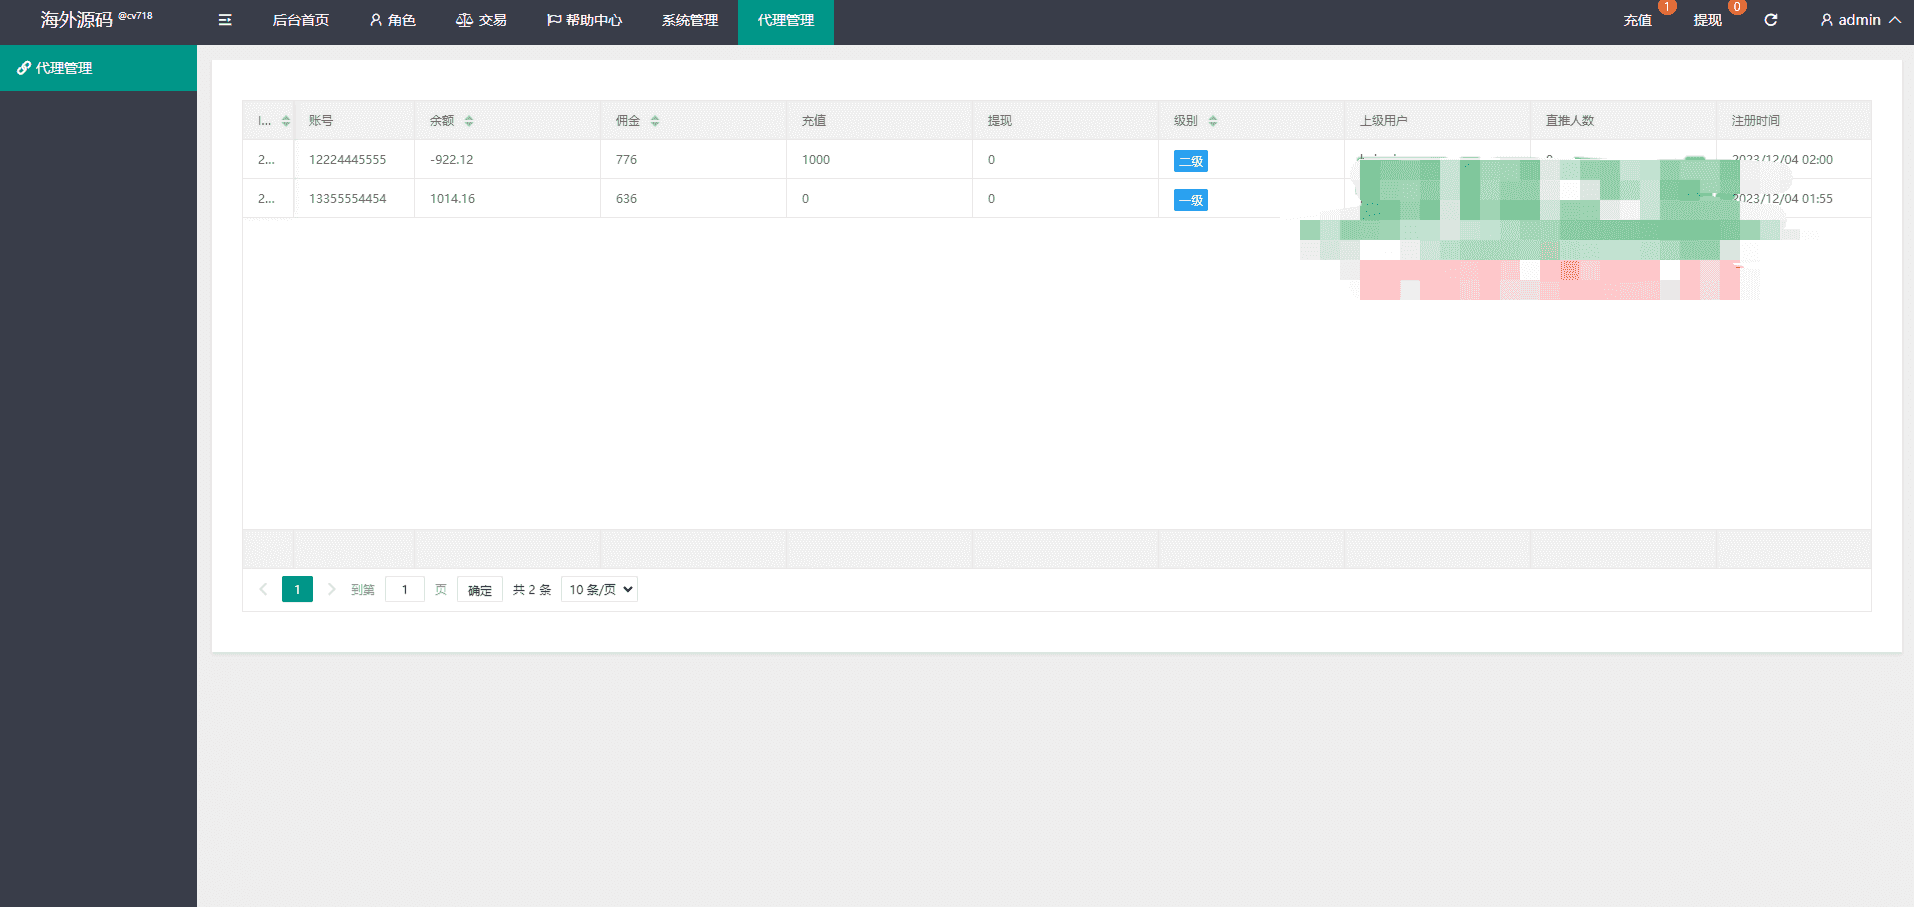The image size is (1914, 907).
Task: Open 充值 recharge notifications
Action: (x=1638, y=20)
